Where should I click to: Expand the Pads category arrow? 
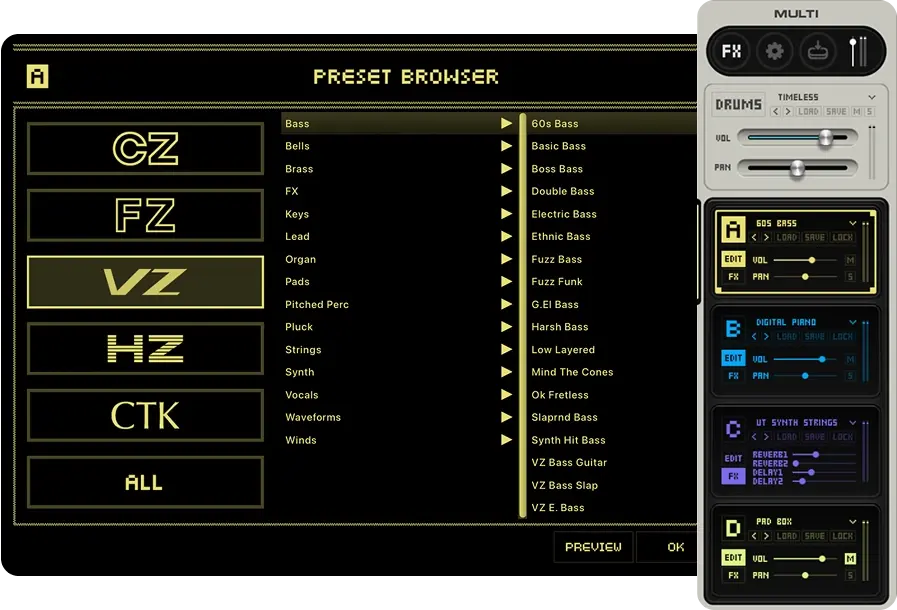[x=507, y=282]
